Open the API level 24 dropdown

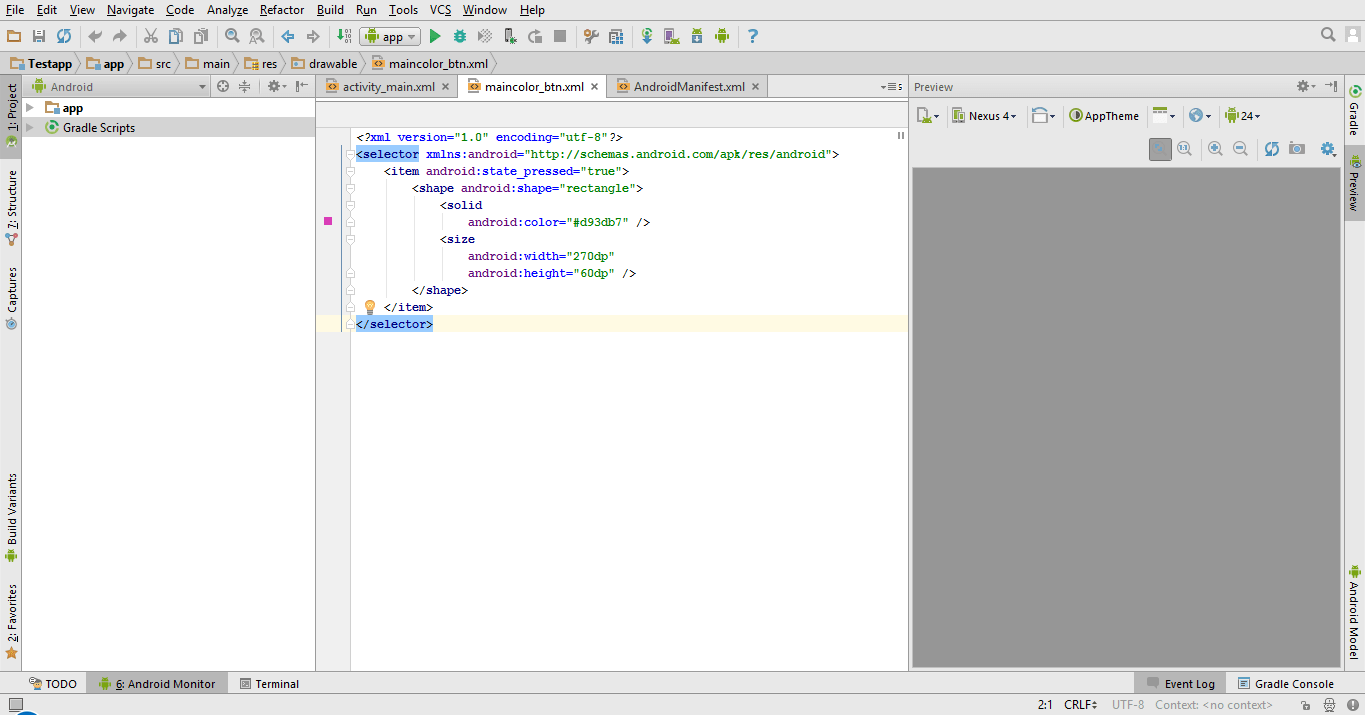click(x=1243, y=115)
